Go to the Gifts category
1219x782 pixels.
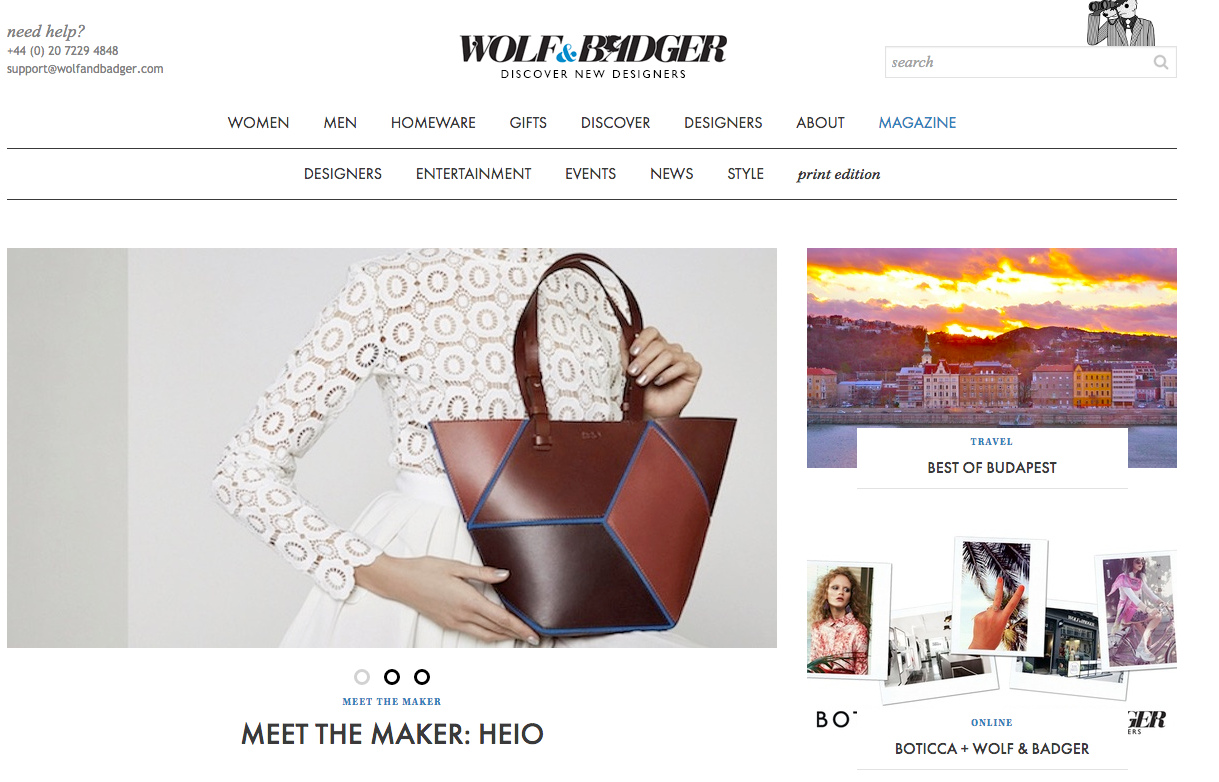click(x=528, y=123)
